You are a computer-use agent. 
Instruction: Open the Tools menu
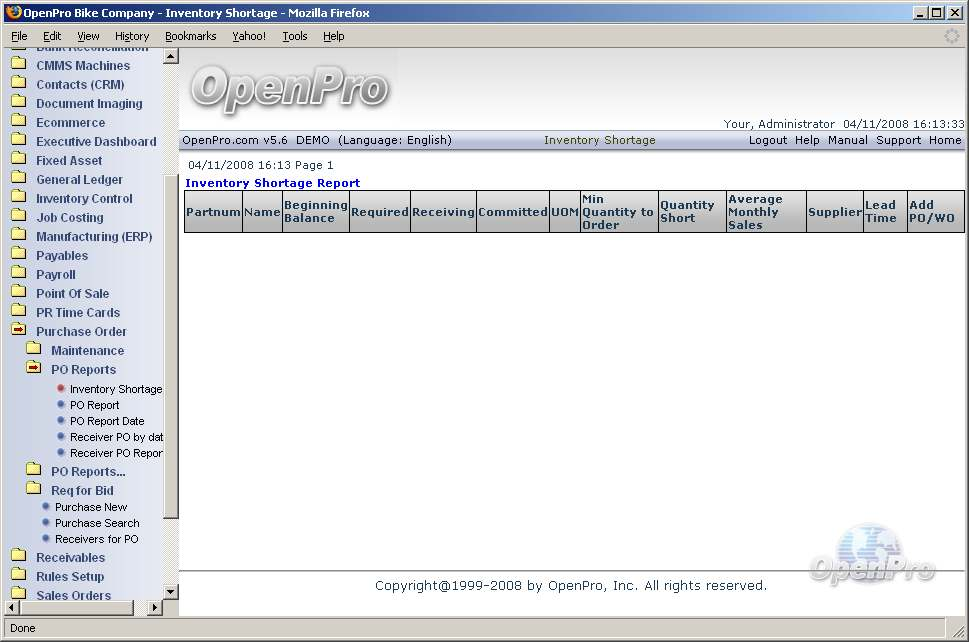[294, 36]
